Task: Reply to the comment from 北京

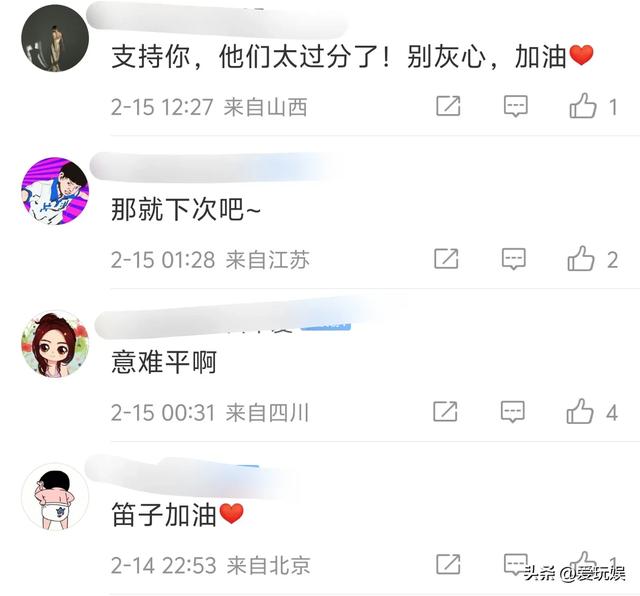Action: (516, 564)
